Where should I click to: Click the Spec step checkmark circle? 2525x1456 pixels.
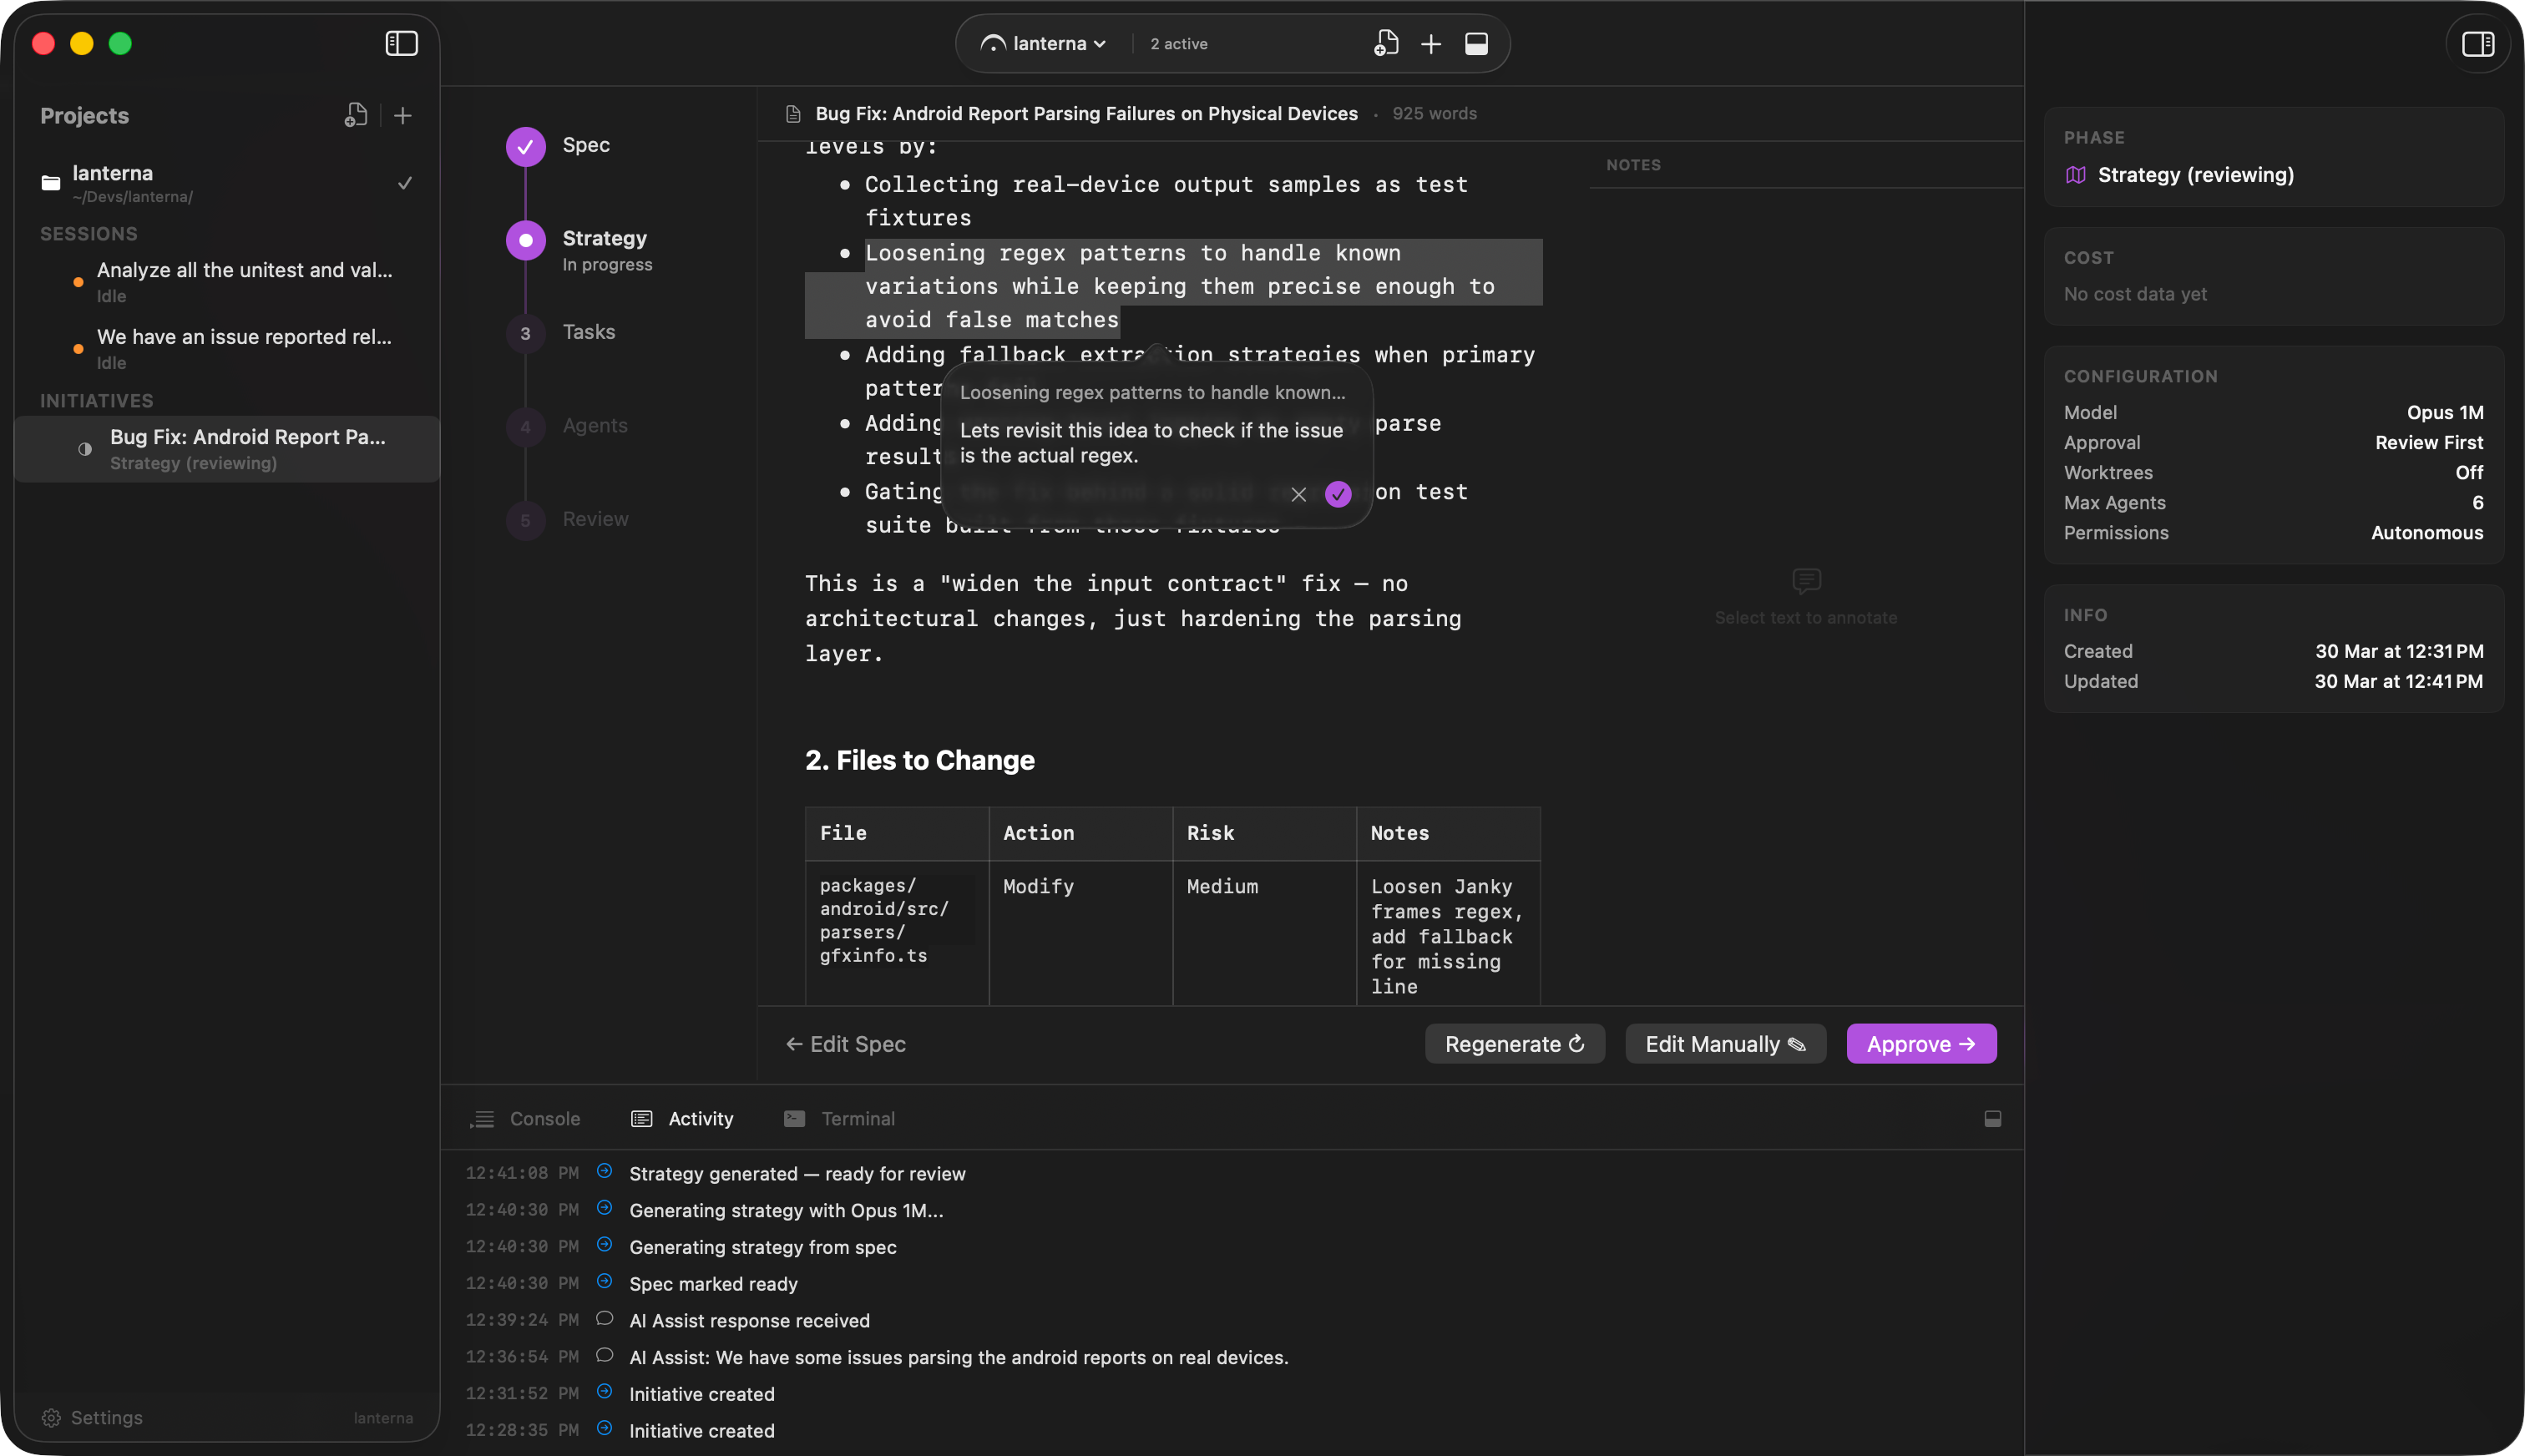coord(525,147)
